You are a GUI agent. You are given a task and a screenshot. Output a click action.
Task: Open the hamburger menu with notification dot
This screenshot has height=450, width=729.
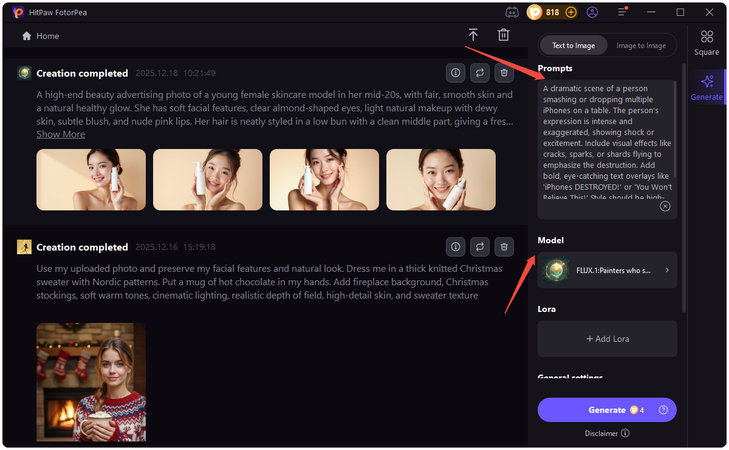pos(623,12)
